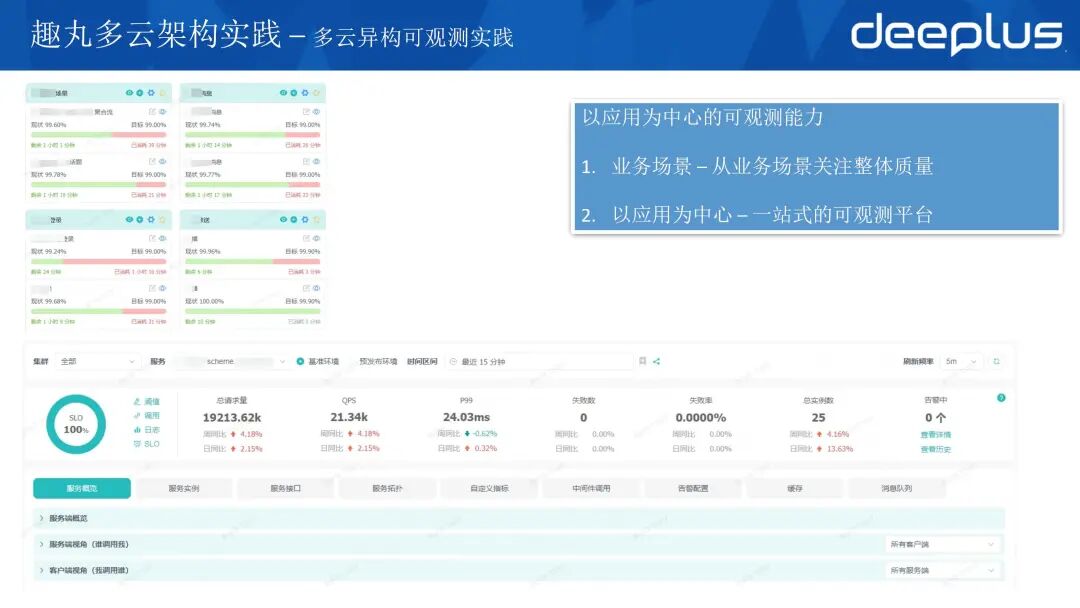Edit the row showing 99.74% status
Image resolution: width=1080 pixels, height=608 pixels.
pyautogui.click(x=306, y=112)
